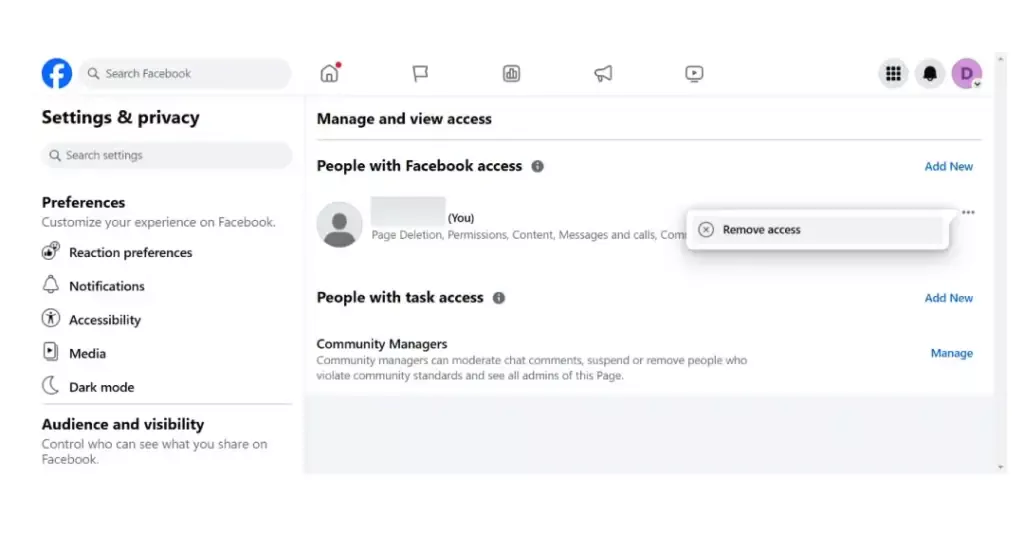Click the page scrollbar down arrow
The height and width of the screenshot is (533, 1024).
coord(1000,467)
